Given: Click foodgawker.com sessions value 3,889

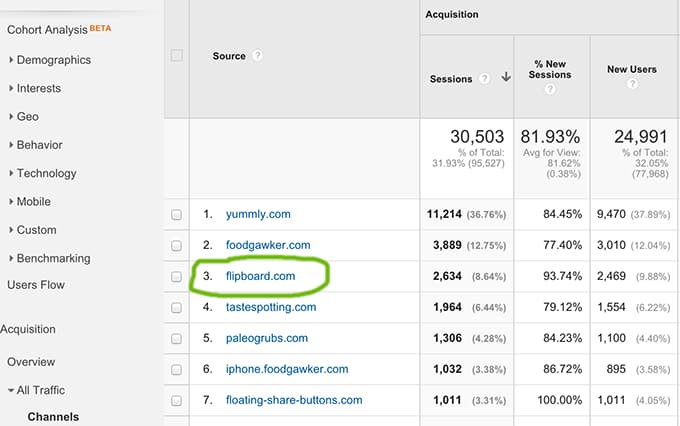Looking at the screenshot, I should [x=447, y=245].
